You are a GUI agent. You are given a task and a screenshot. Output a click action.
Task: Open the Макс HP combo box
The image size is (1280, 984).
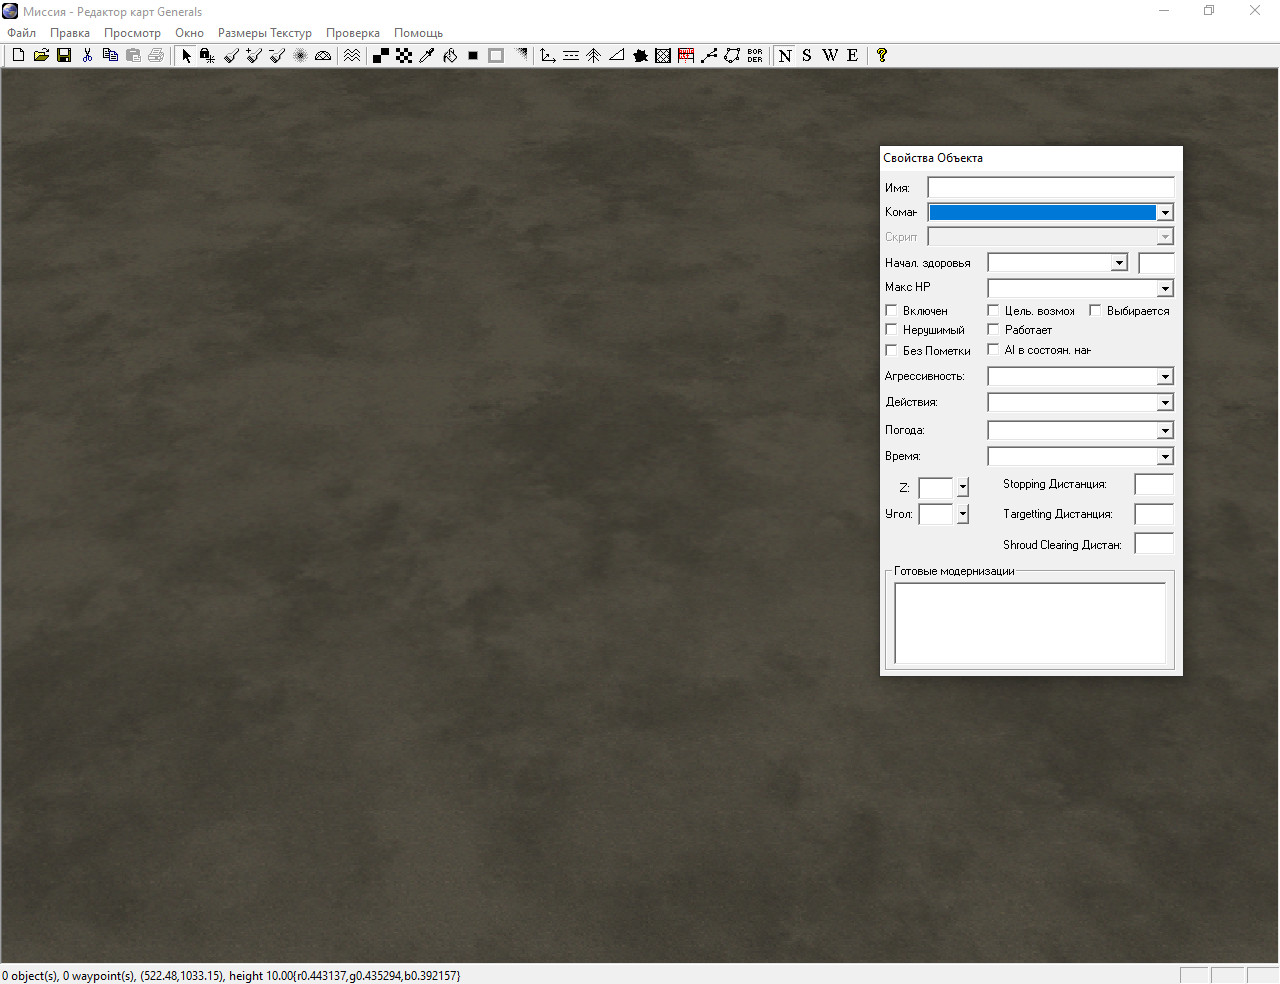pyautogui.click(x=1165, y=289)
